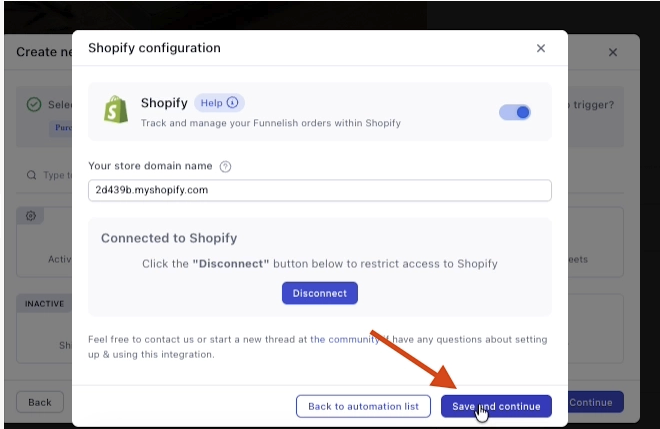Click the Back button in the background dialog
Screen dimensions: 660x429
point(40,402)
